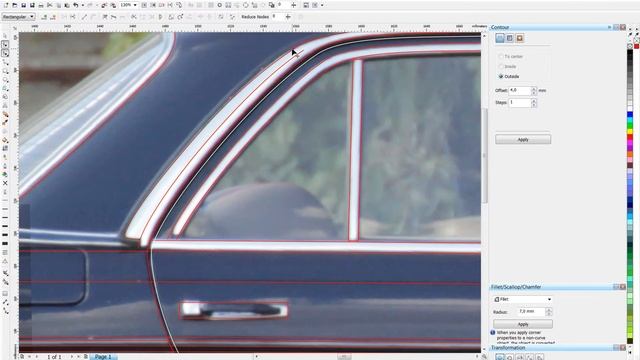Apply the Contour settings
Viewport: 640px width, 360px height.
[x=523, y=140]
